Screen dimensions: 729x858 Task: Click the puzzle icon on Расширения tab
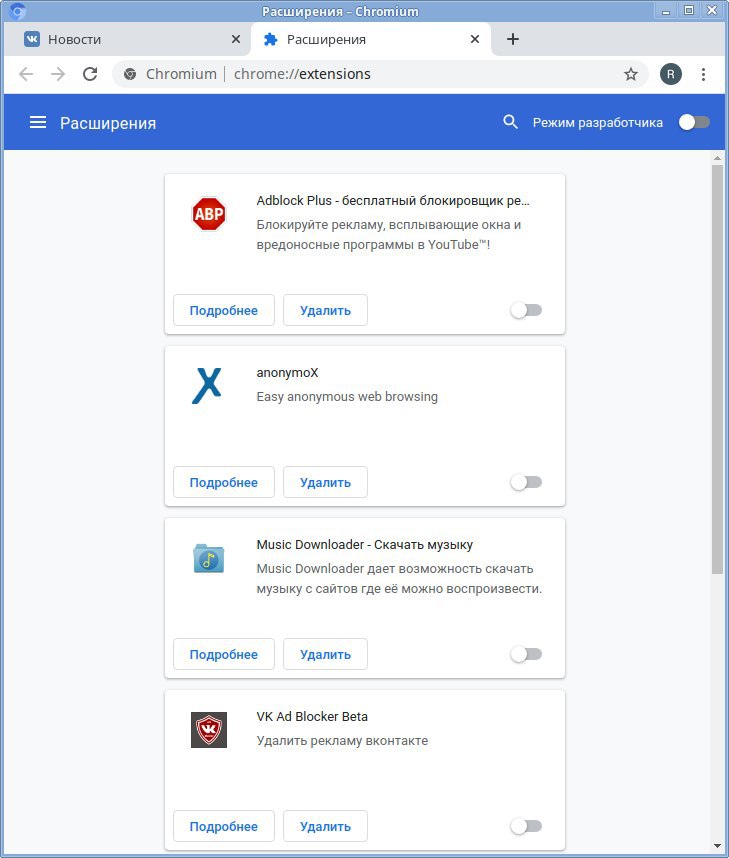point(270,39)
